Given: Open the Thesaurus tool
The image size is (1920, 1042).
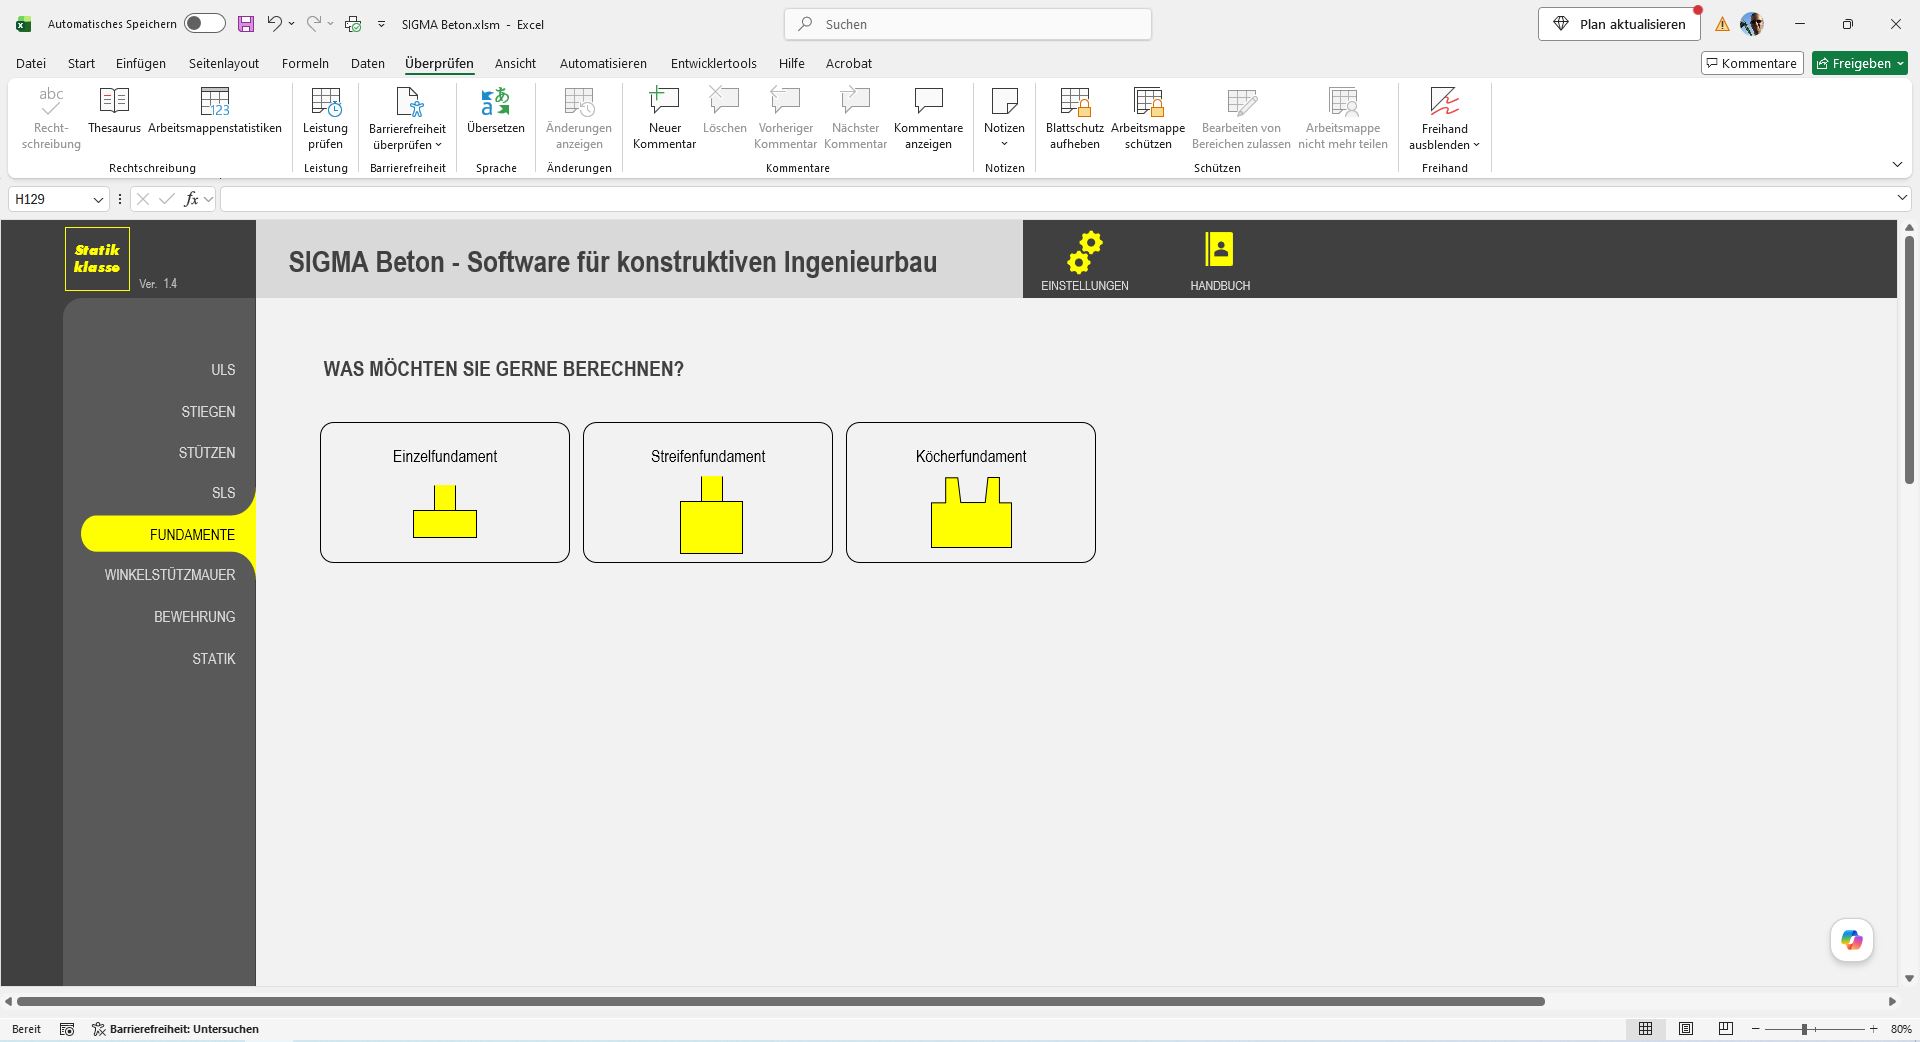Looking at the screenshot, I should 114,110.
